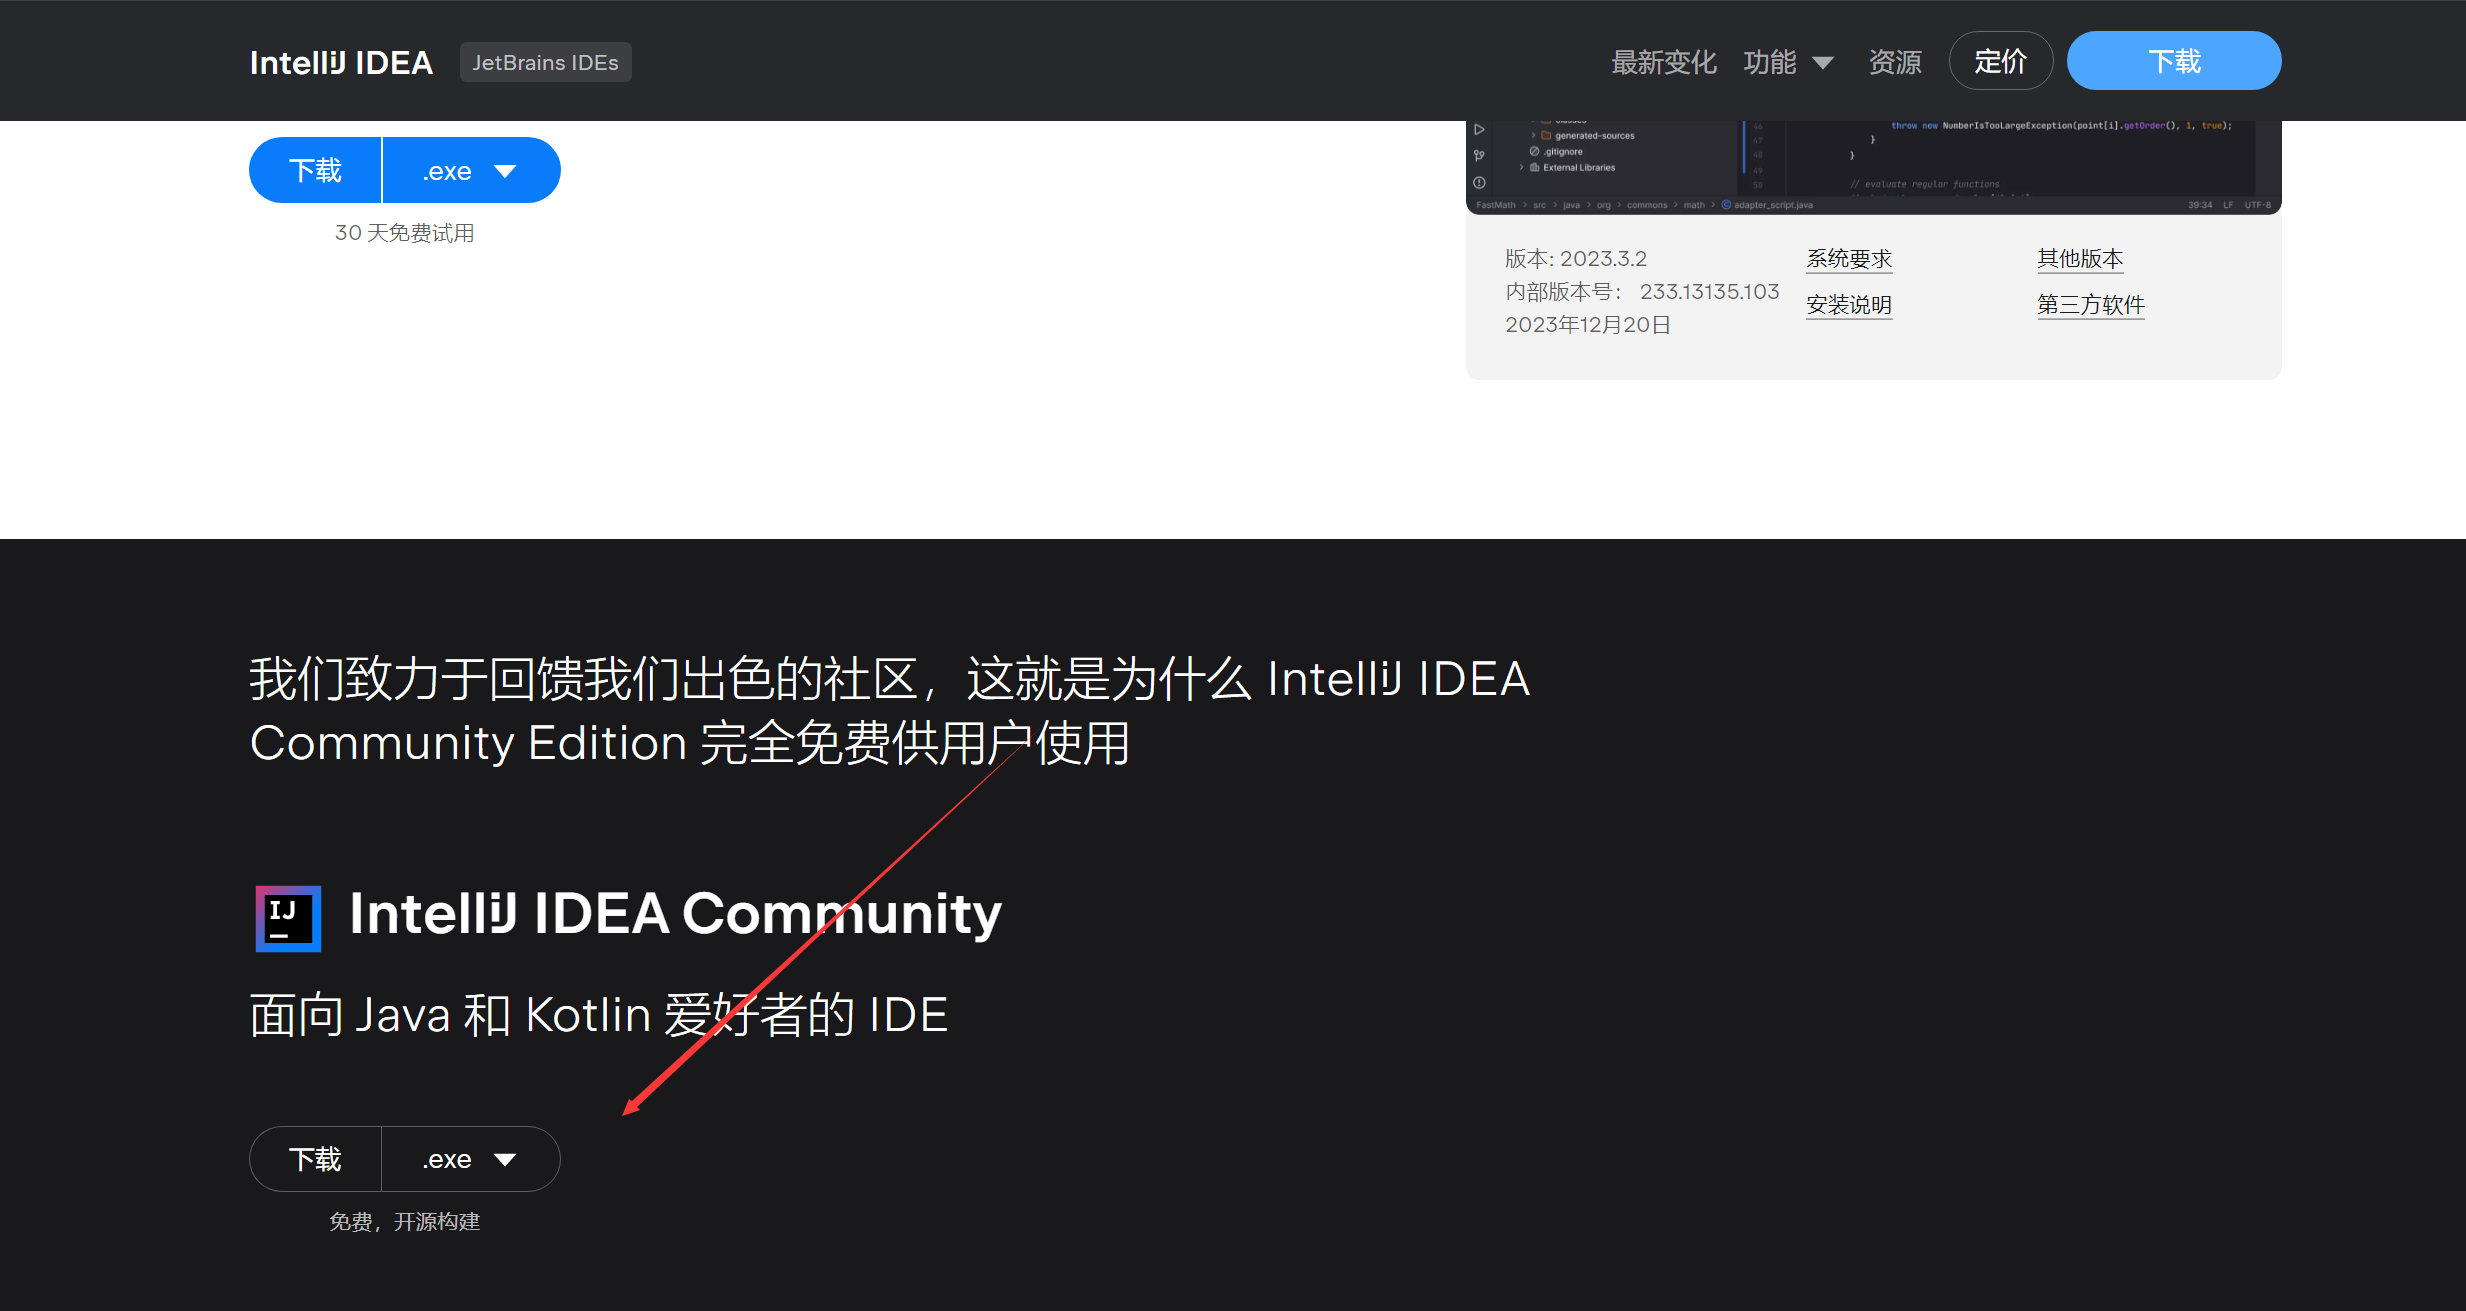Expand the blue .exe format dropdown
This screenshot has height=1311, width=2466.
click(471, 170)
